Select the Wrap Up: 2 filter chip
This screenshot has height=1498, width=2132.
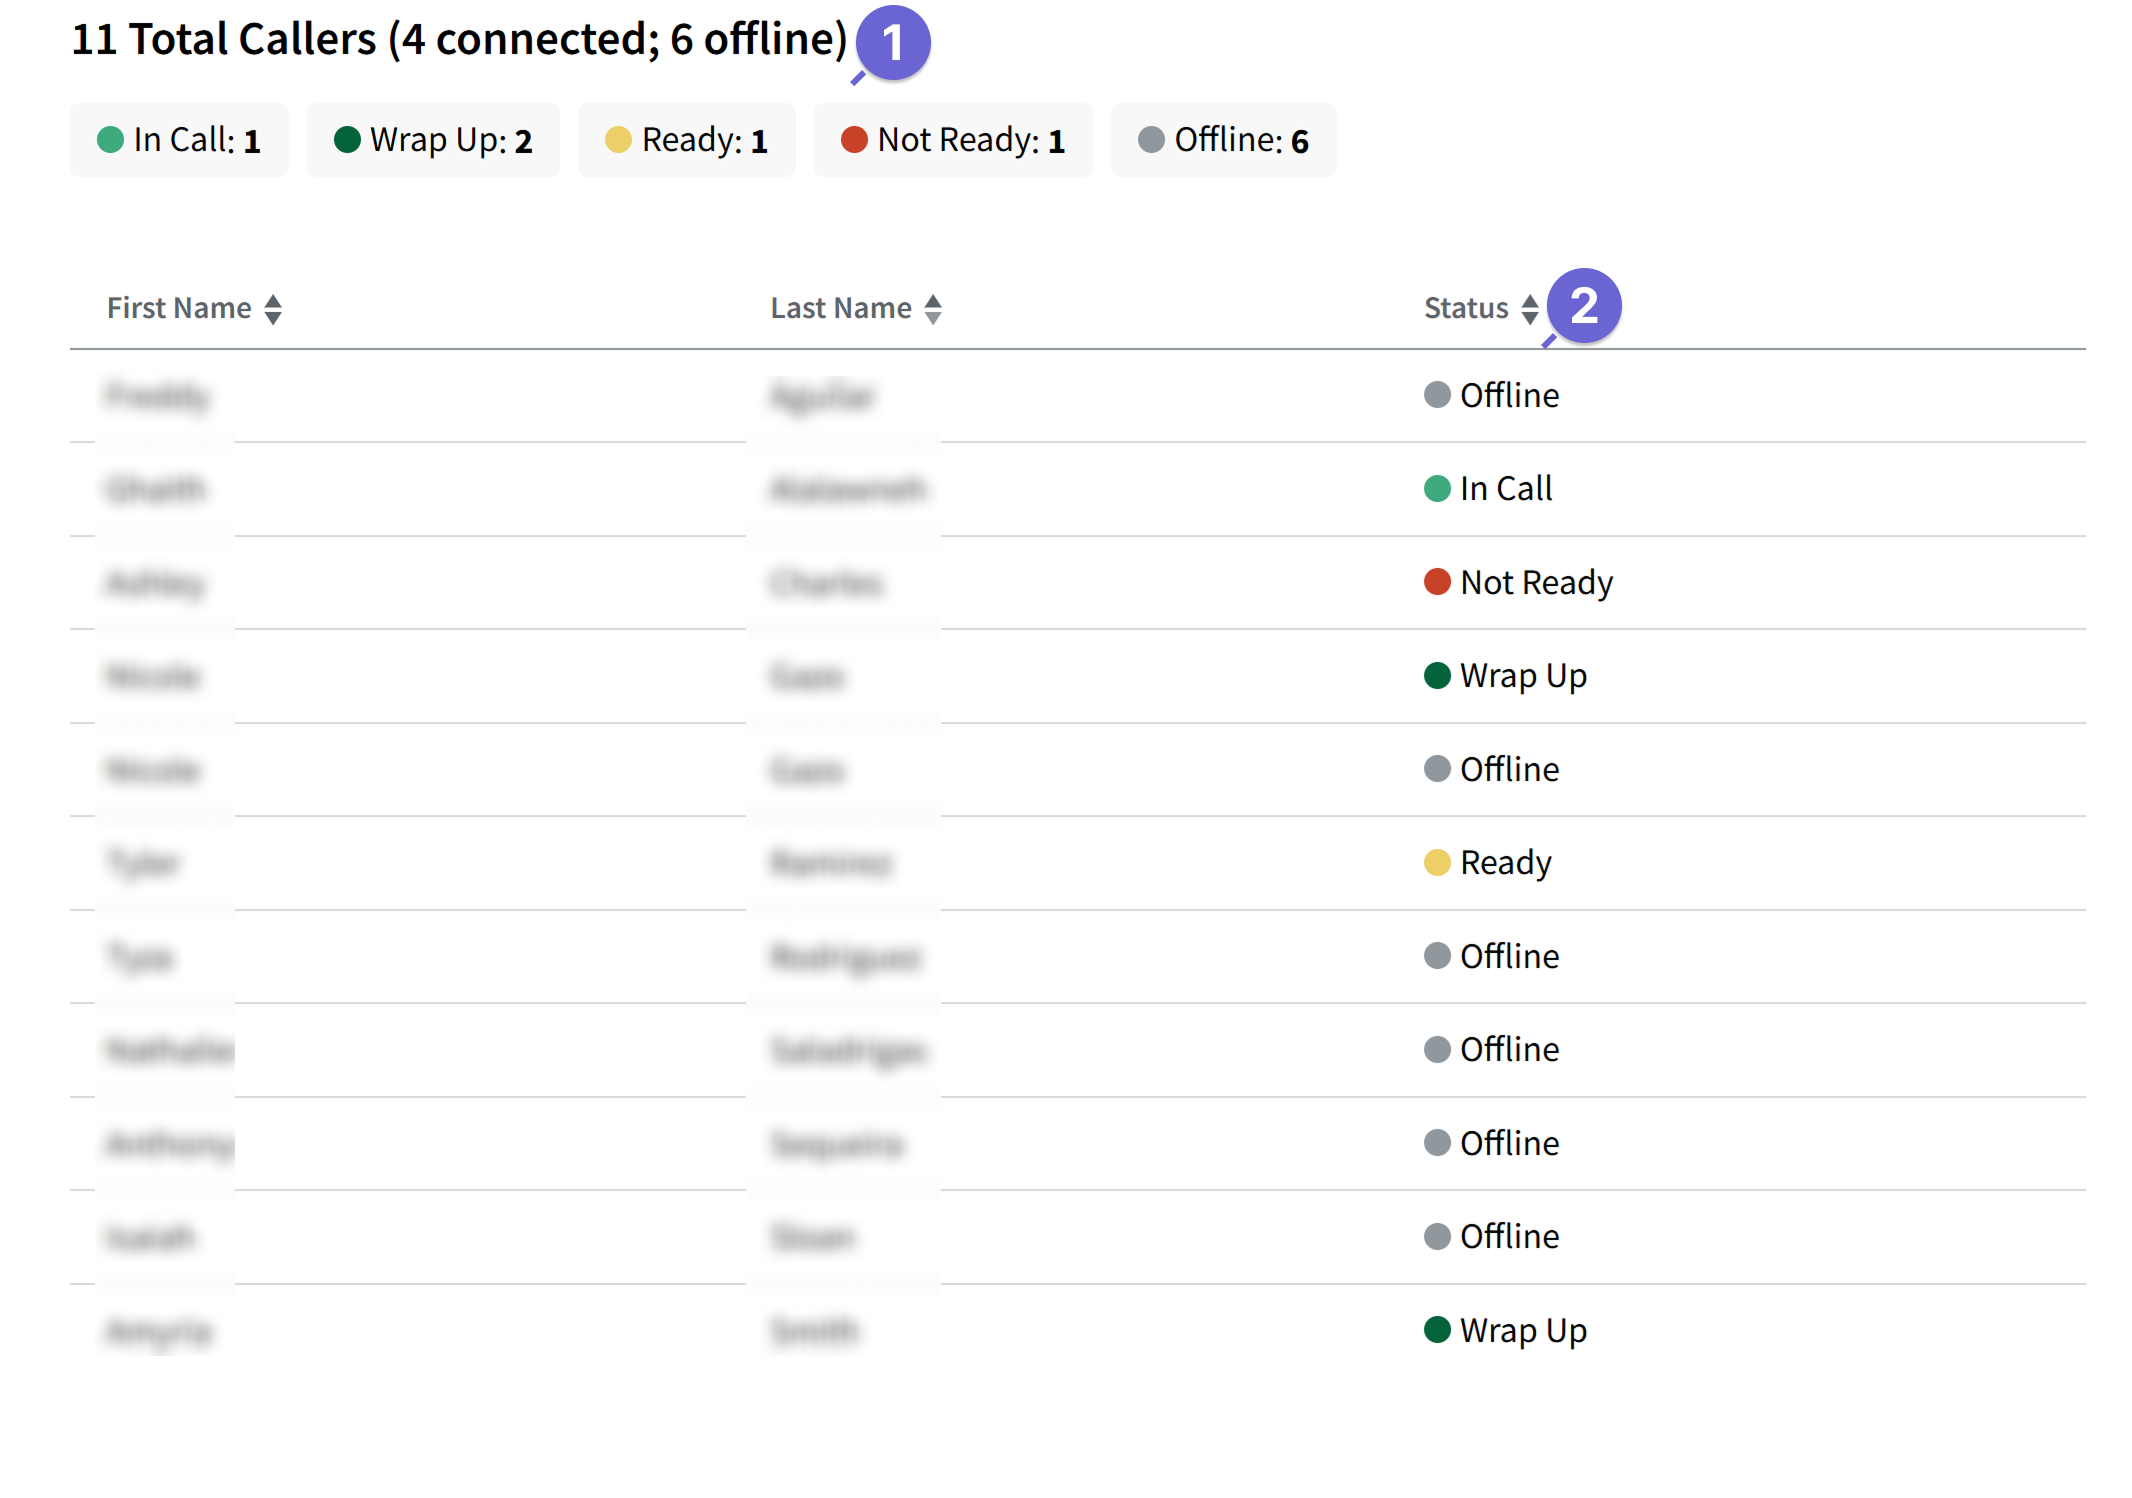433,140
